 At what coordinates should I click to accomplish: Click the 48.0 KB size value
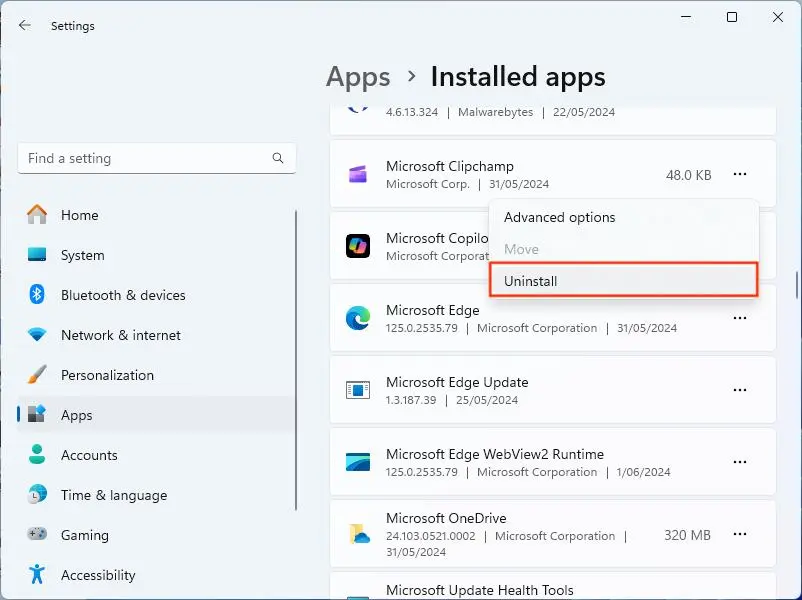[x=688, y=175]
